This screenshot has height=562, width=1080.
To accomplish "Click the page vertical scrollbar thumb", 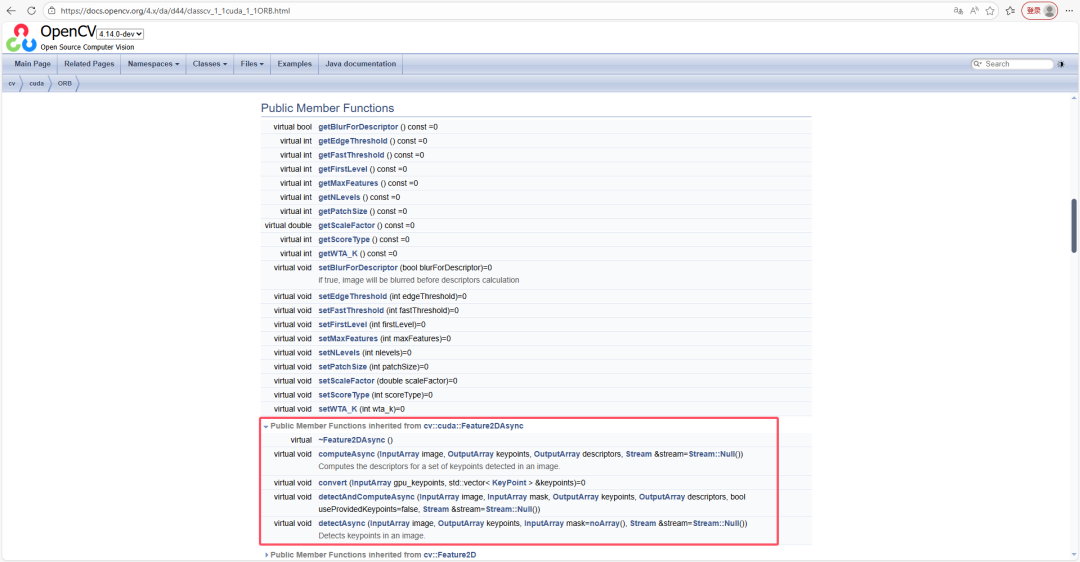I will [1074, 226].
